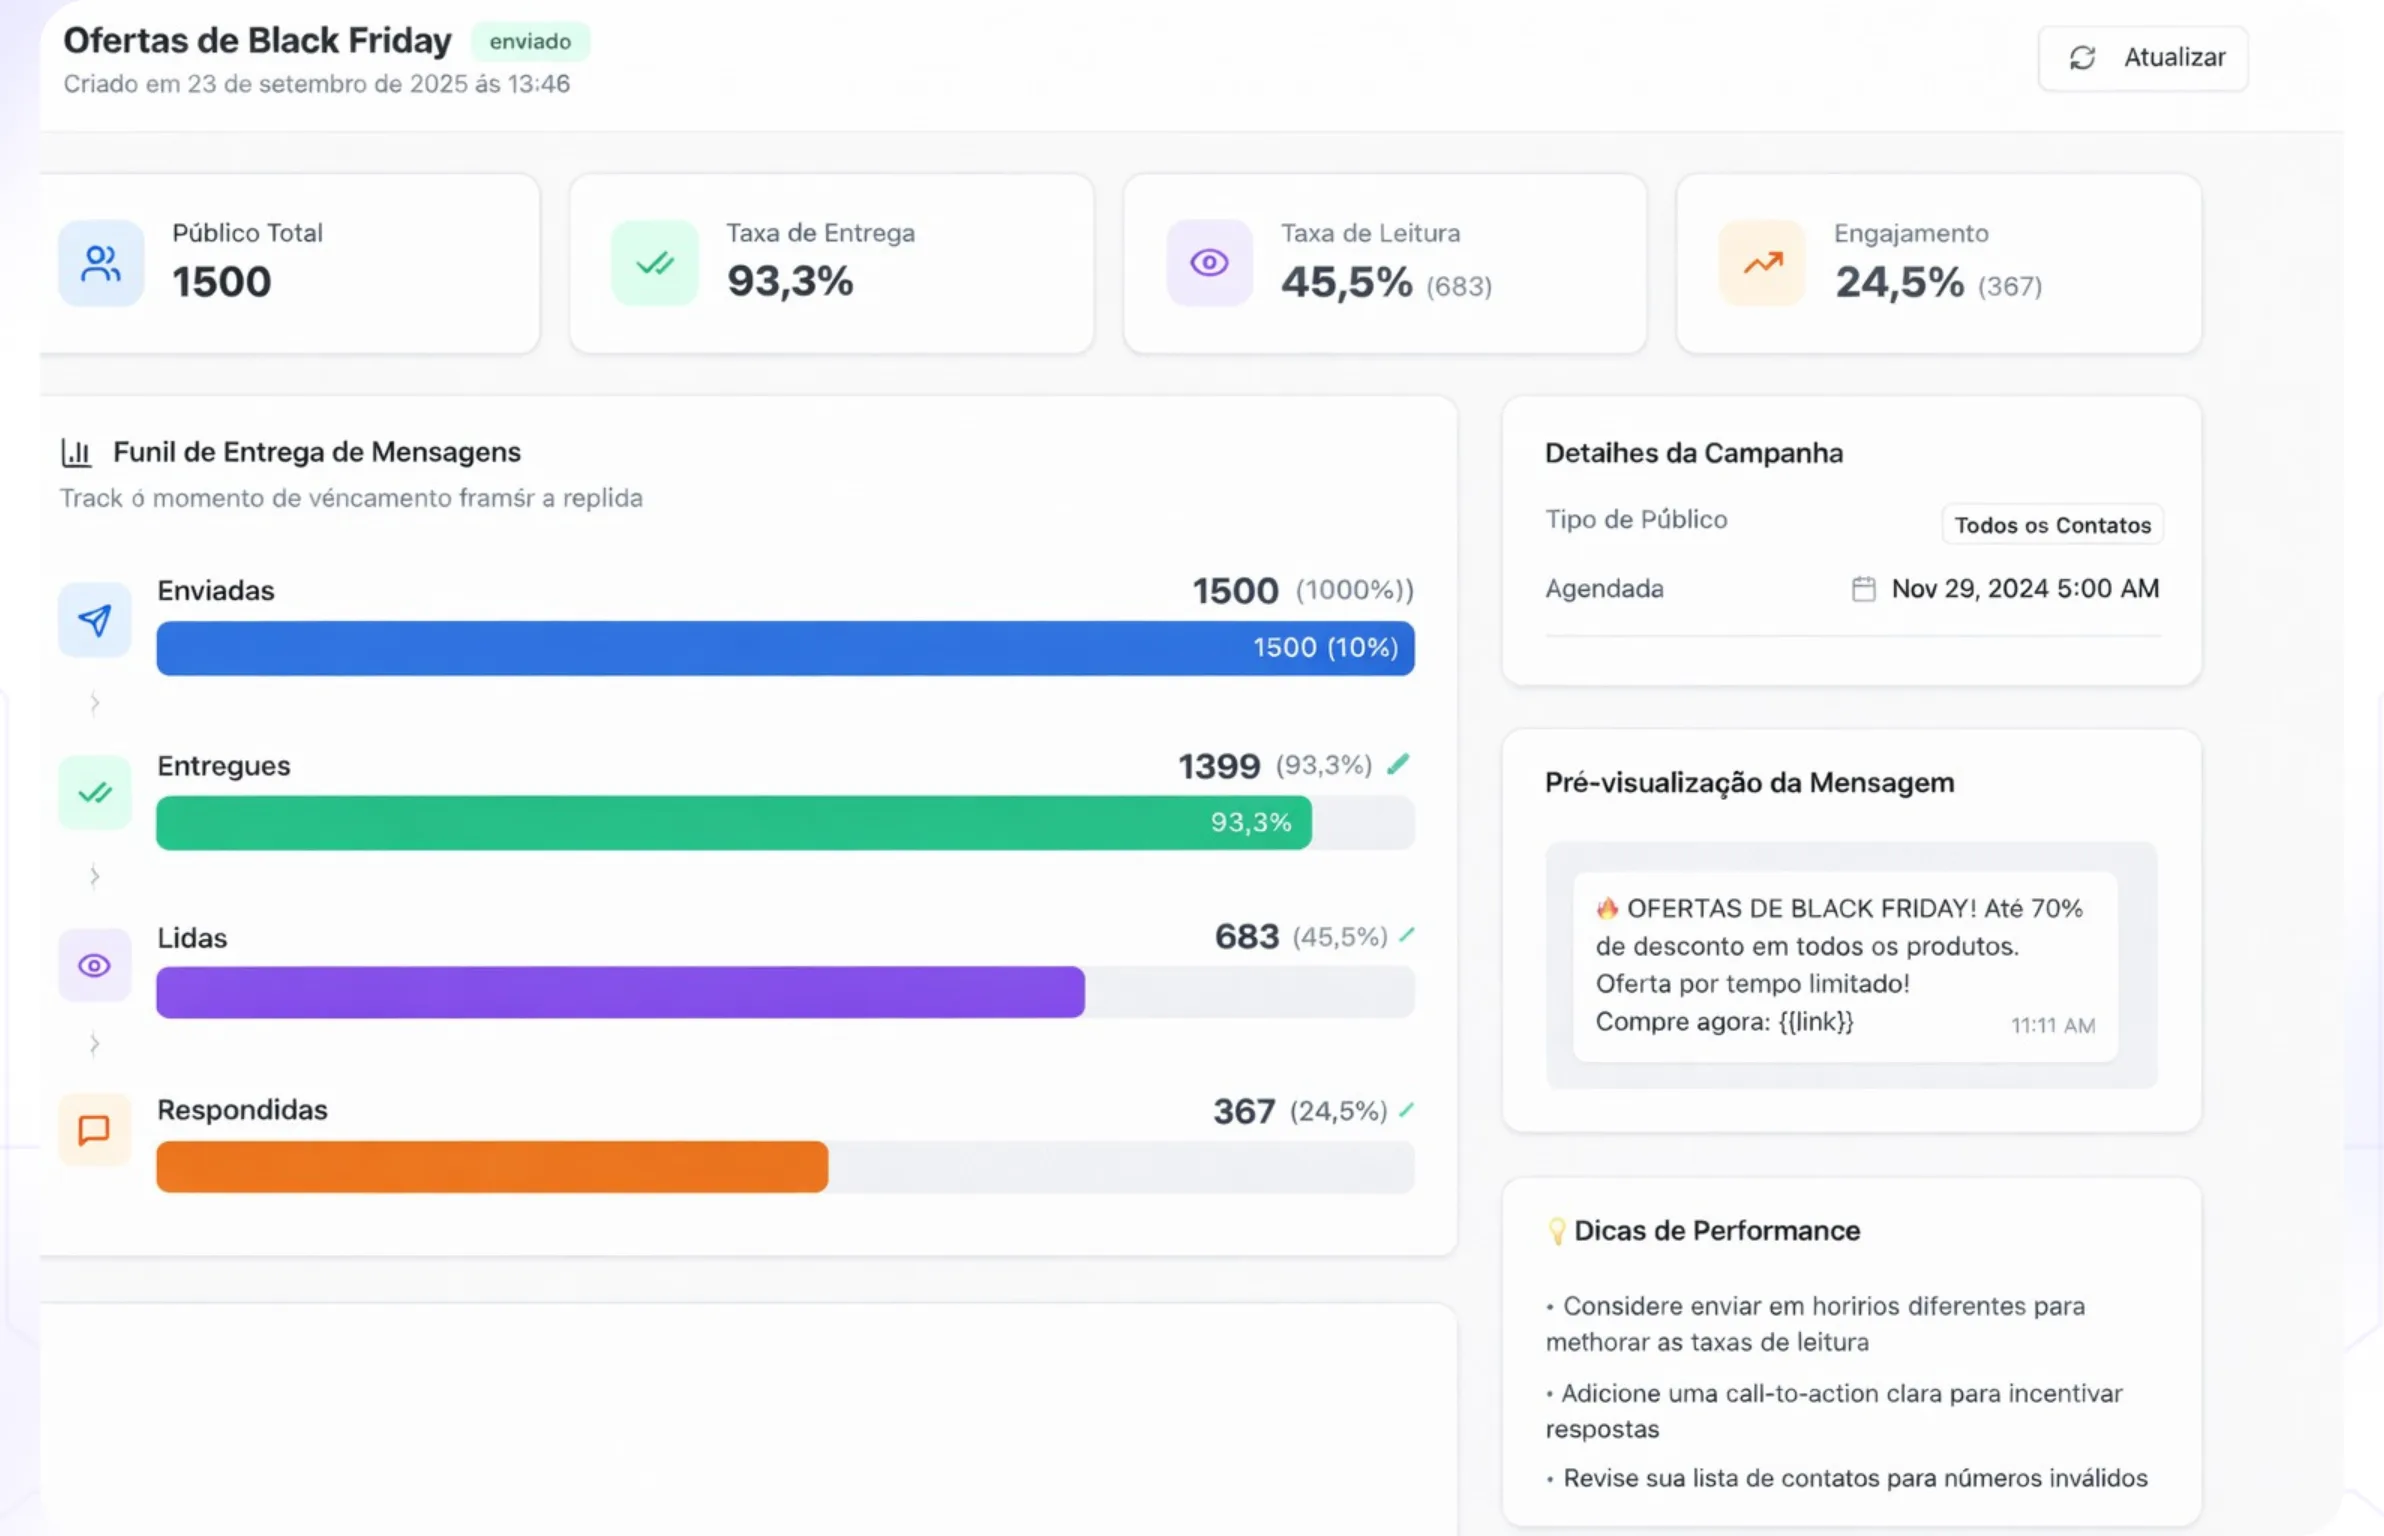Screen dimensions: 2384x1536
Task: Click the fire emoji in message preview
Action: 1607,908
